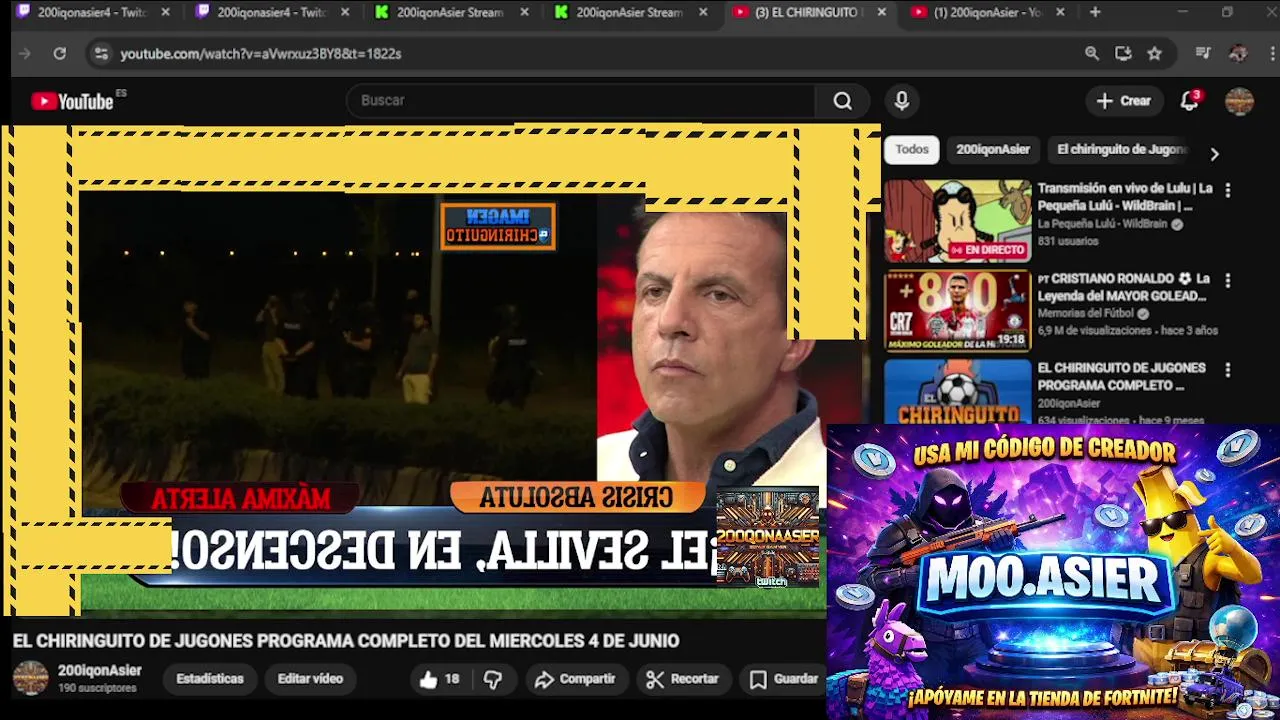View site information icon left of URL

pyautogui.click(x=100, y=53)
